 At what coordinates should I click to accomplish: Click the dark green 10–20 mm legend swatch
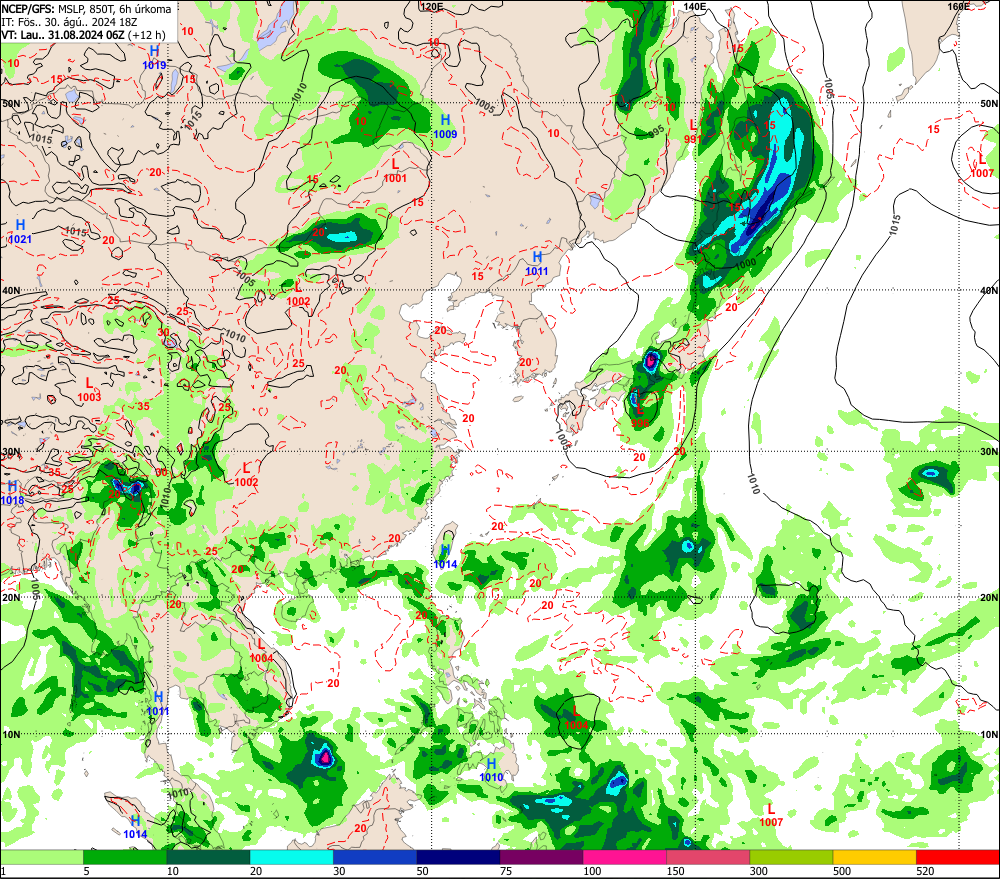point(209,857)
